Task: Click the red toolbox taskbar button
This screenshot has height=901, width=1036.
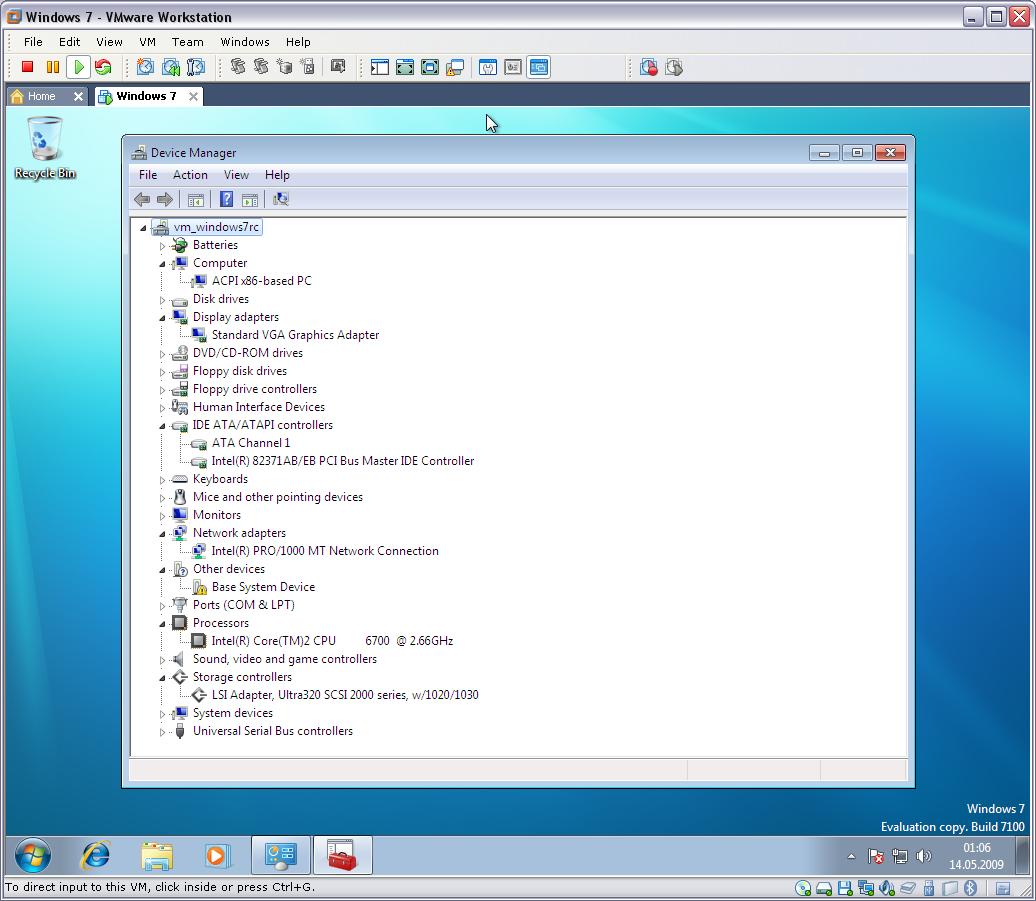Action: 342,855
